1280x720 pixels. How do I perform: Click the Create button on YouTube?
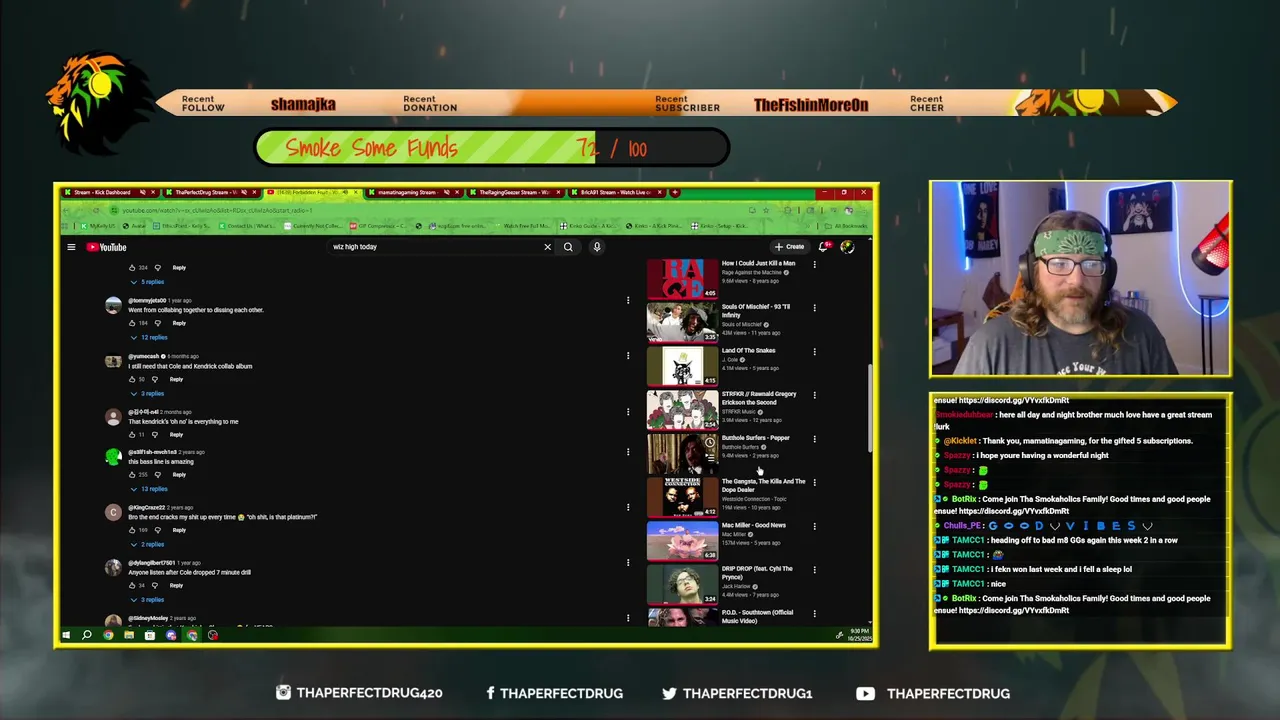[789, 247]
